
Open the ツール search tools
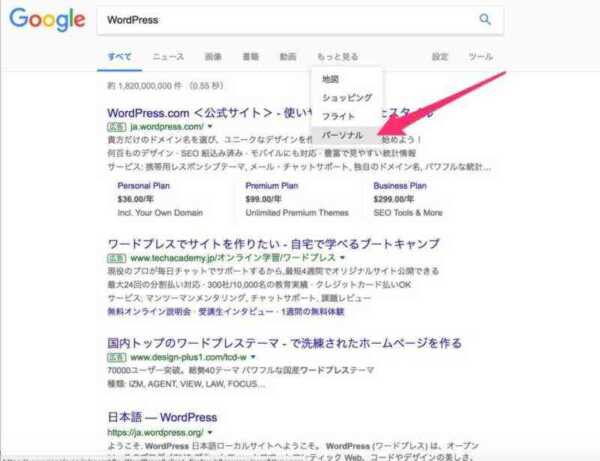[481, 57]
